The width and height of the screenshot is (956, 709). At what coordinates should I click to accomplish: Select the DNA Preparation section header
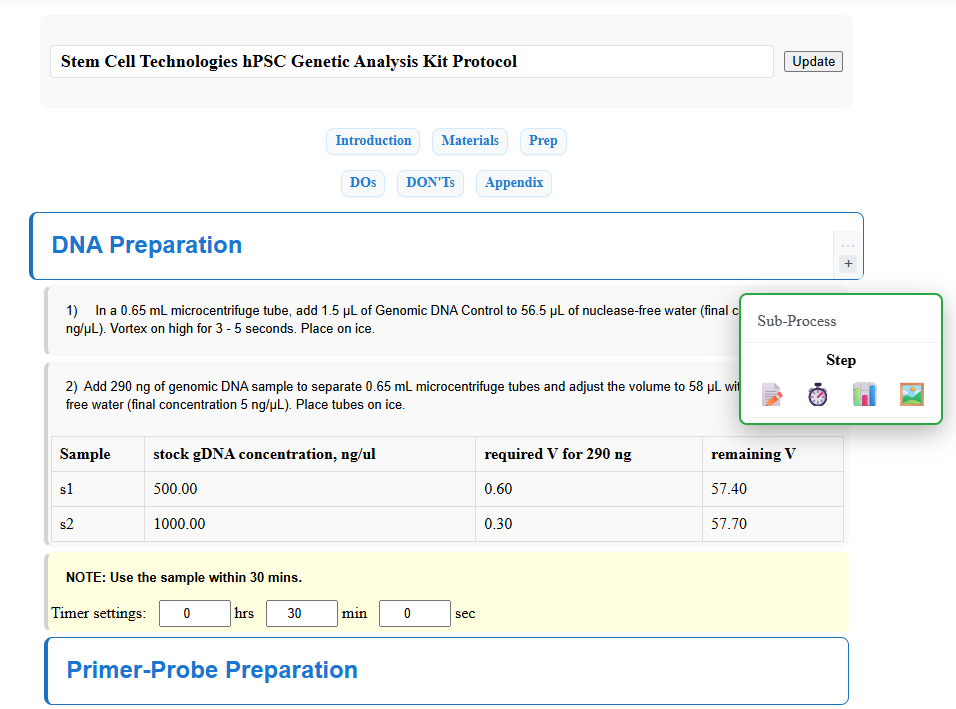[146, 245]
